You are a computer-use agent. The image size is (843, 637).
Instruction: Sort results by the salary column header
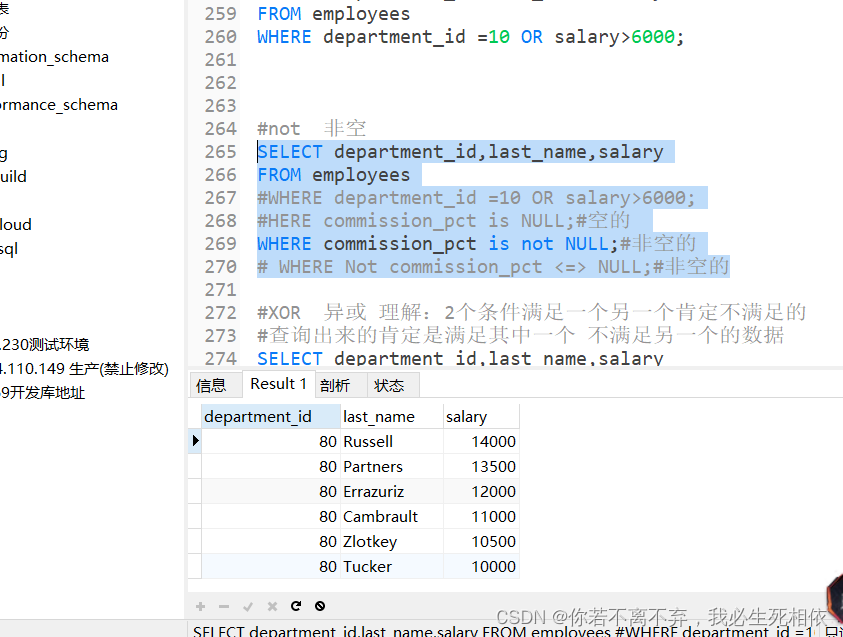(x=468, y=415)
